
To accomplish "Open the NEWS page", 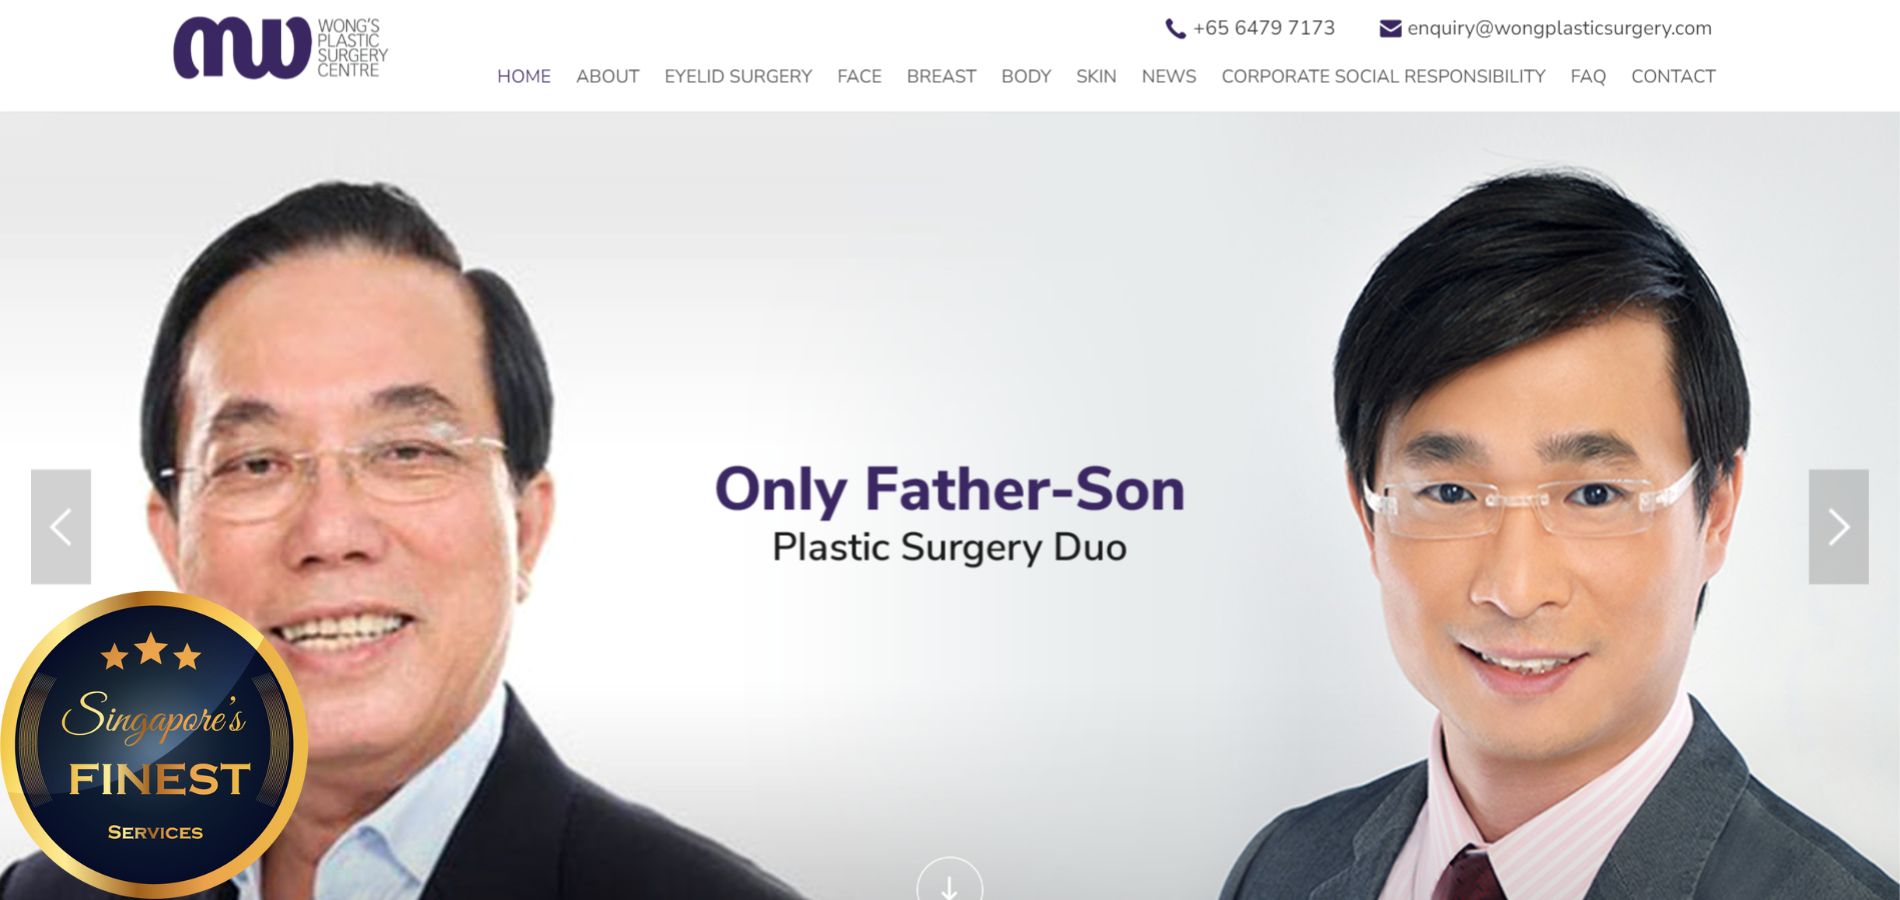I will tap(1169, 76).
